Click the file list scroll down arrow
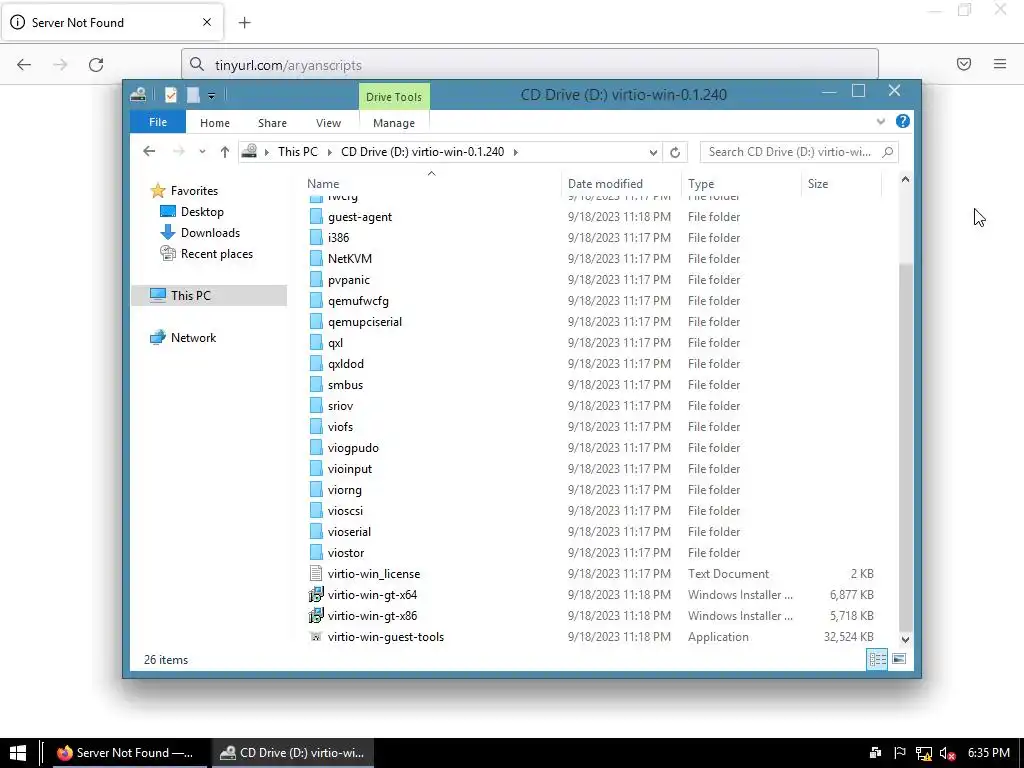This screenshot has height=768, width=1024. pos(905,639)
